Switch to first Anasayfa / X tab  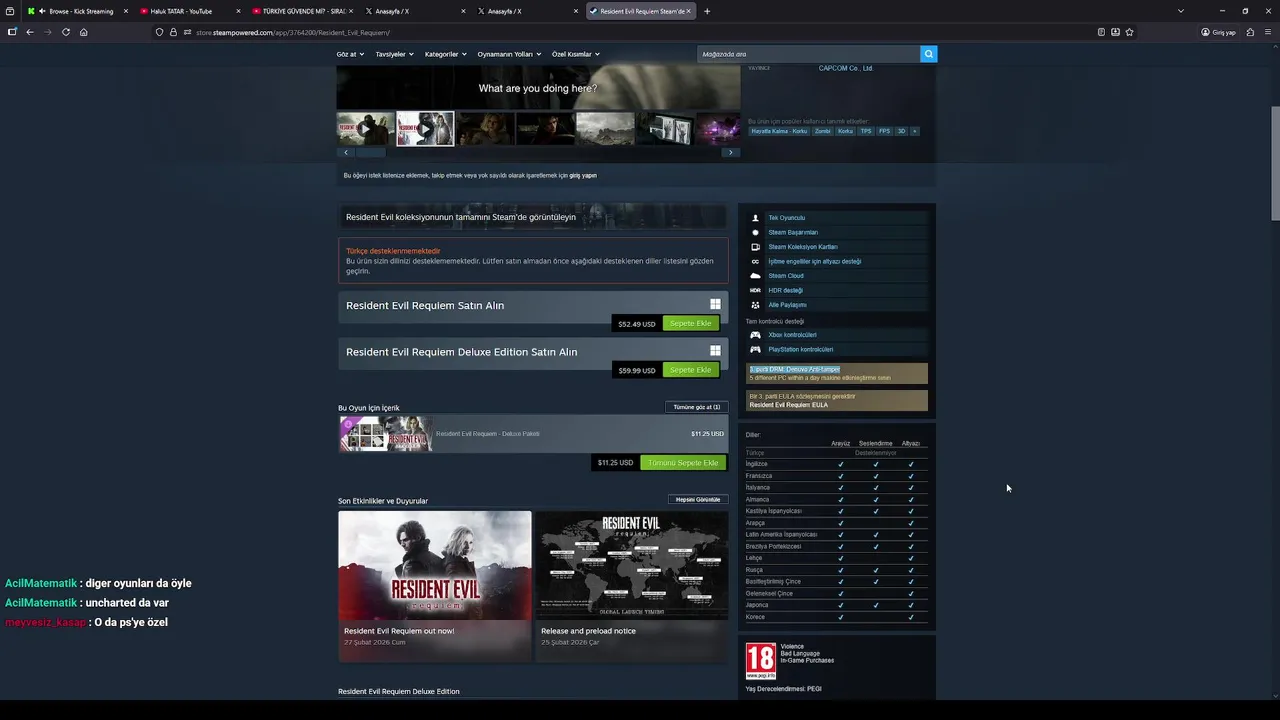[412, 11]
